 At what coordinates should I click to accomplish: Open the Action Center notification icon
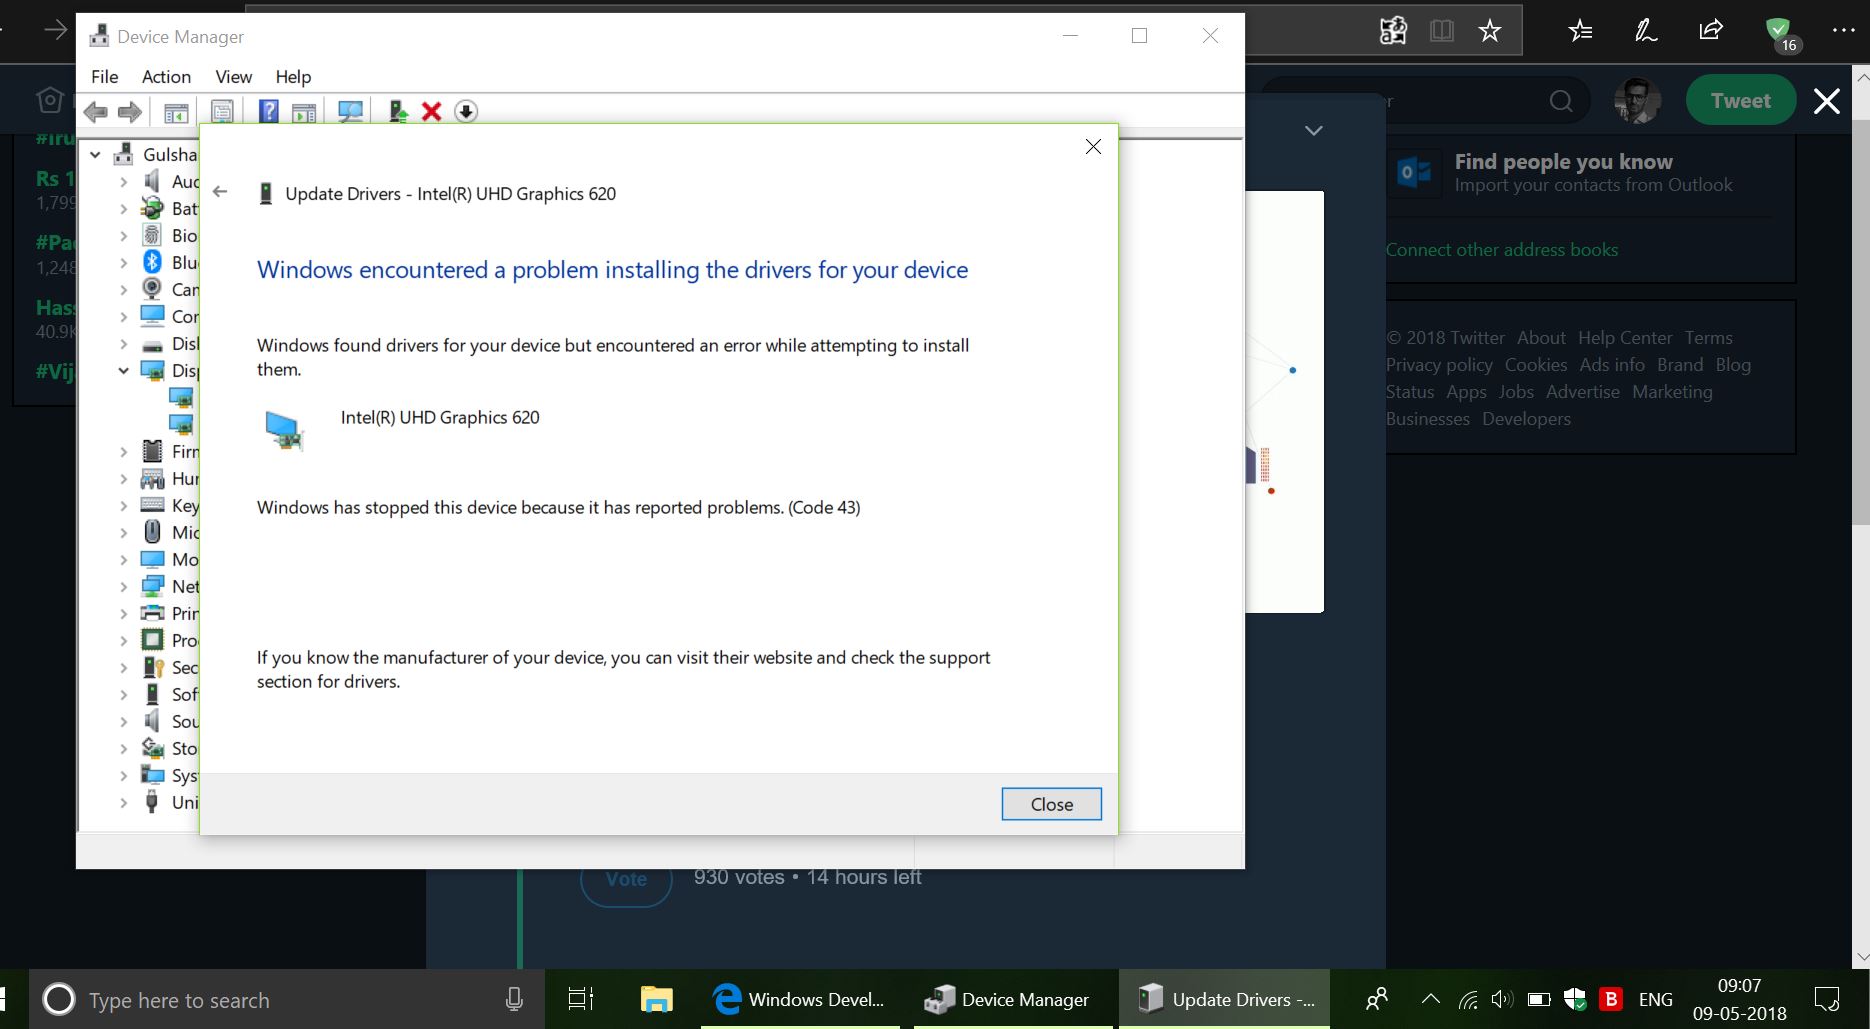click(x=1827, y=999)
